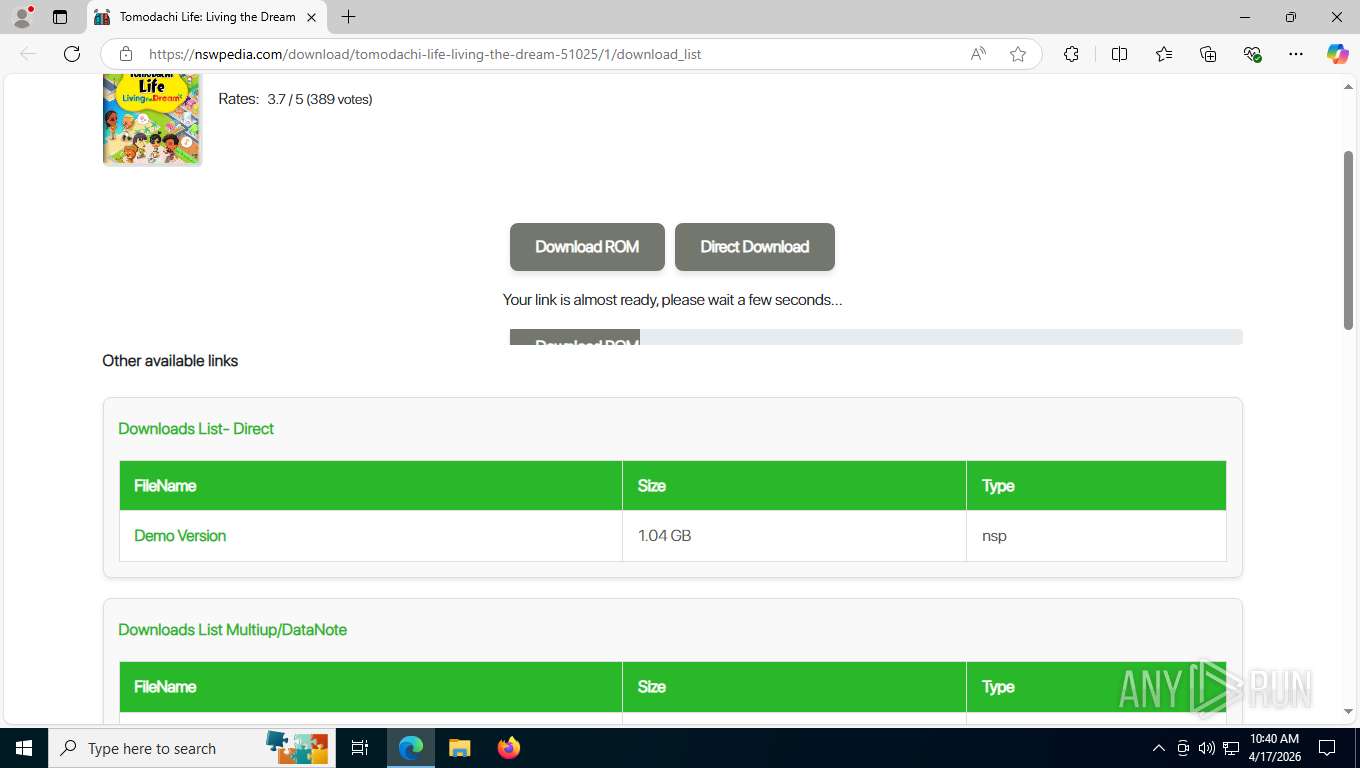
Task: Click the Direct Download button
Action: (x=755, y=247)
